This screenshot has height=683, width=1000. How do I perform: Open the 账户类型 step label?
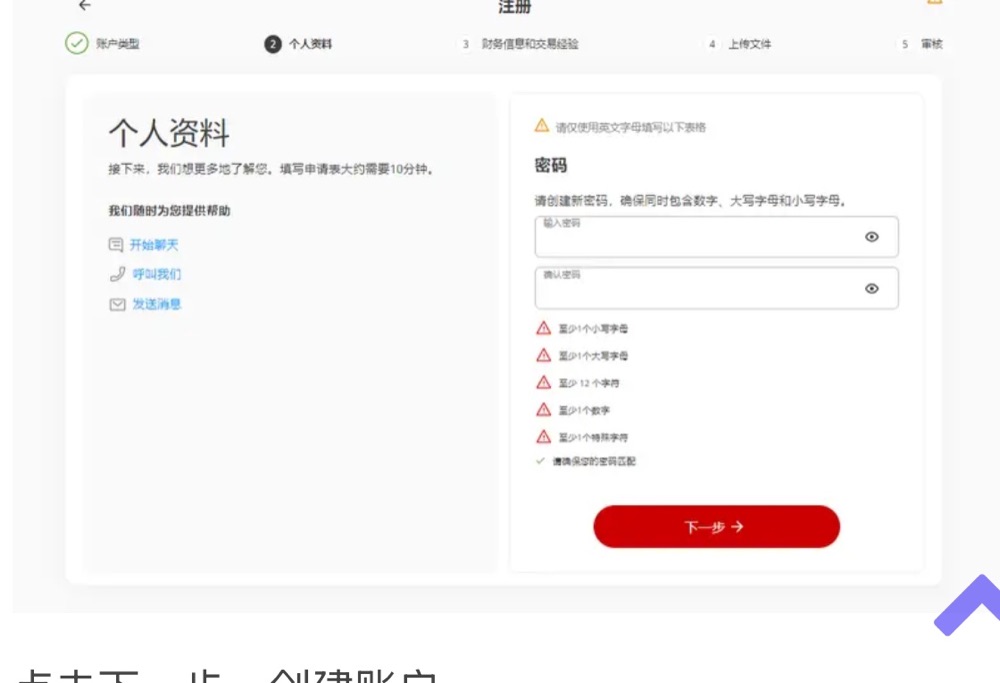click(x=118, y=44)
